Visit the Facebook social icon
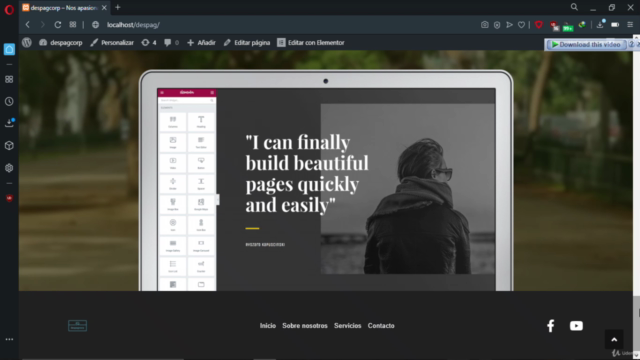 [551, 326]
